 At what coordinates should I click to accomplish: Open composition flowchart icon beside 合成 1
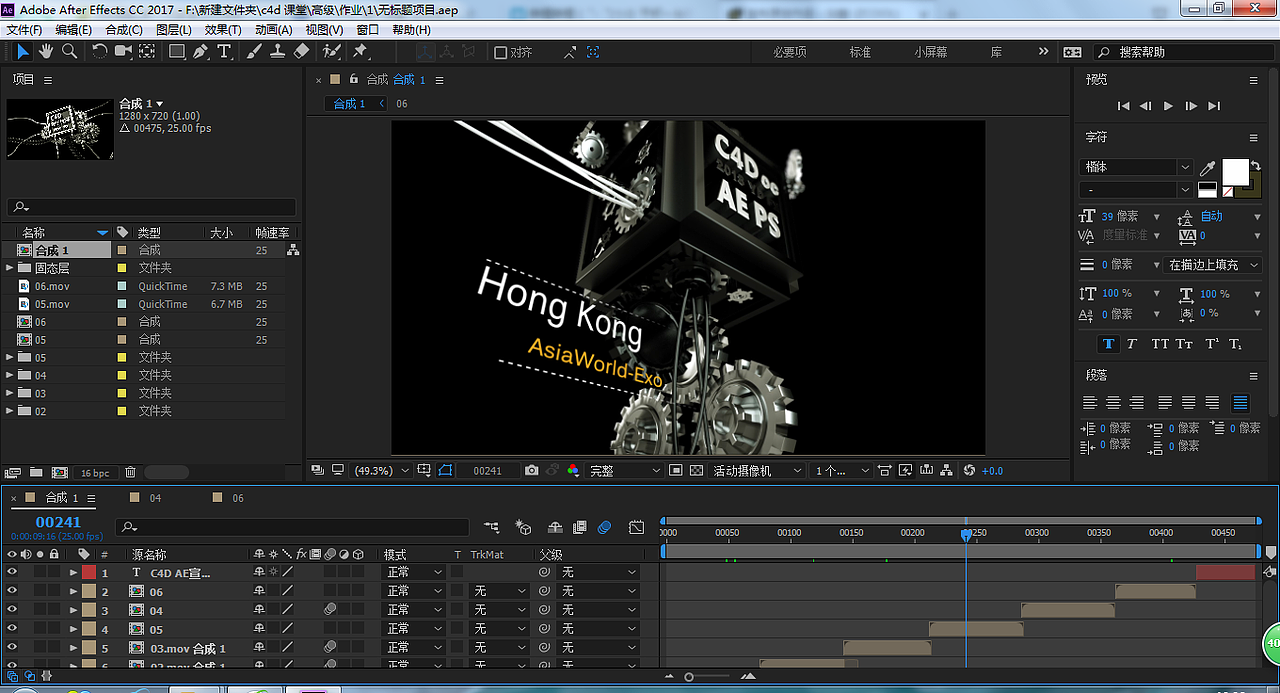click(293, 250)
